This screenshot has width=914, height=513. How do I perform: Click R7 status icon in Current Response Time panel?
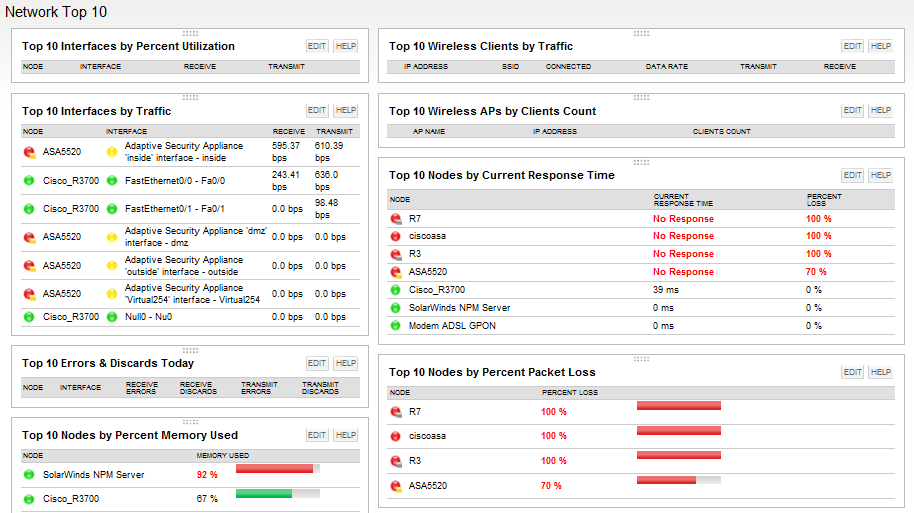tap(396, 219)
